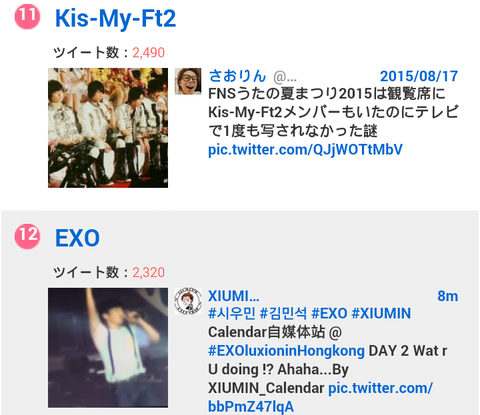
Task: Click the #XIUMIN hashtag
Action: coord(381,314)
